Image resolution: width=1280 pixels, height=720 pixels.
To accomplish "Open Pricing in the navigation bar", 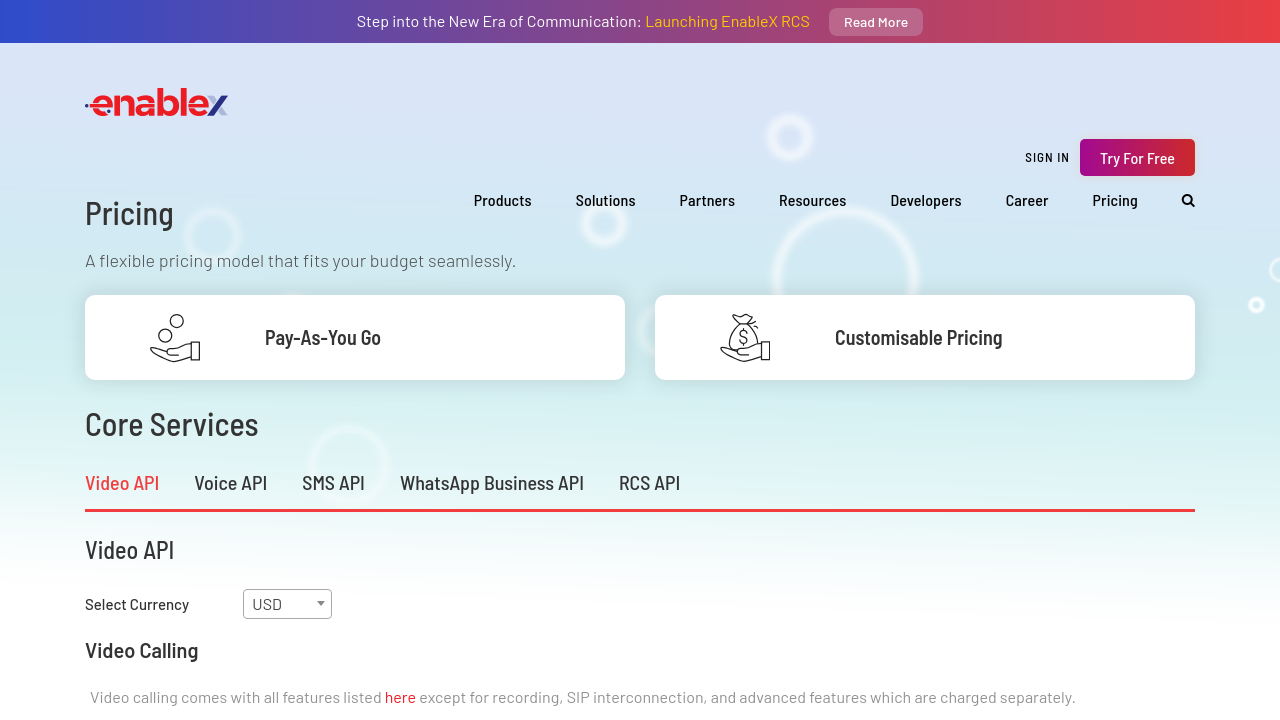I will coord(1114,200).
